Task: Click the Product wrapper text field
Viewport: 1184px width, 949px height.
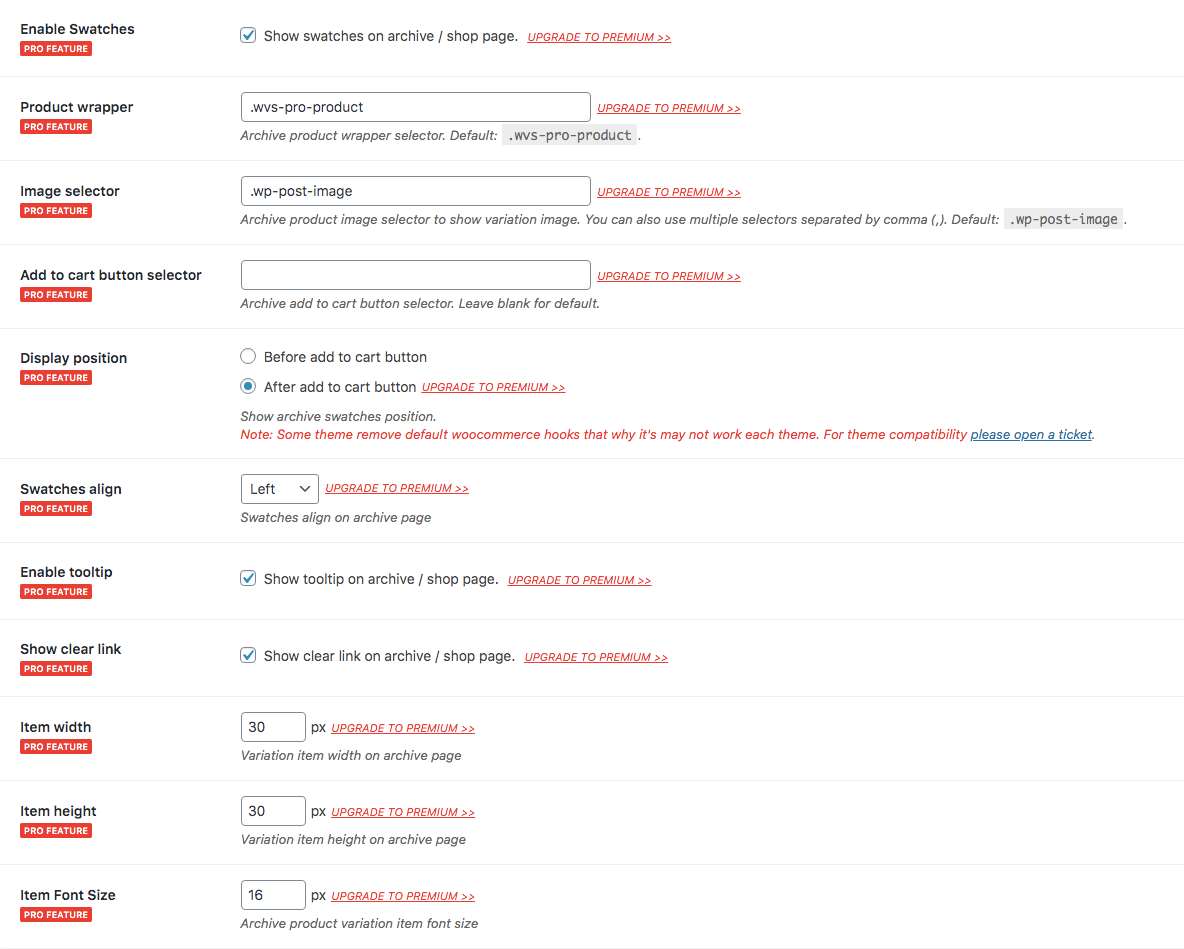Action: coord(415,107)
